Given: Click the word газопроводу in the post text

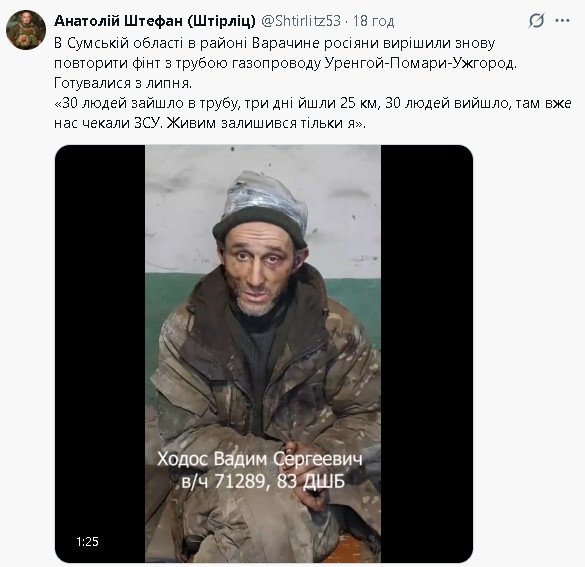Looking at the screenshot, I should click(x=276, y=63).
